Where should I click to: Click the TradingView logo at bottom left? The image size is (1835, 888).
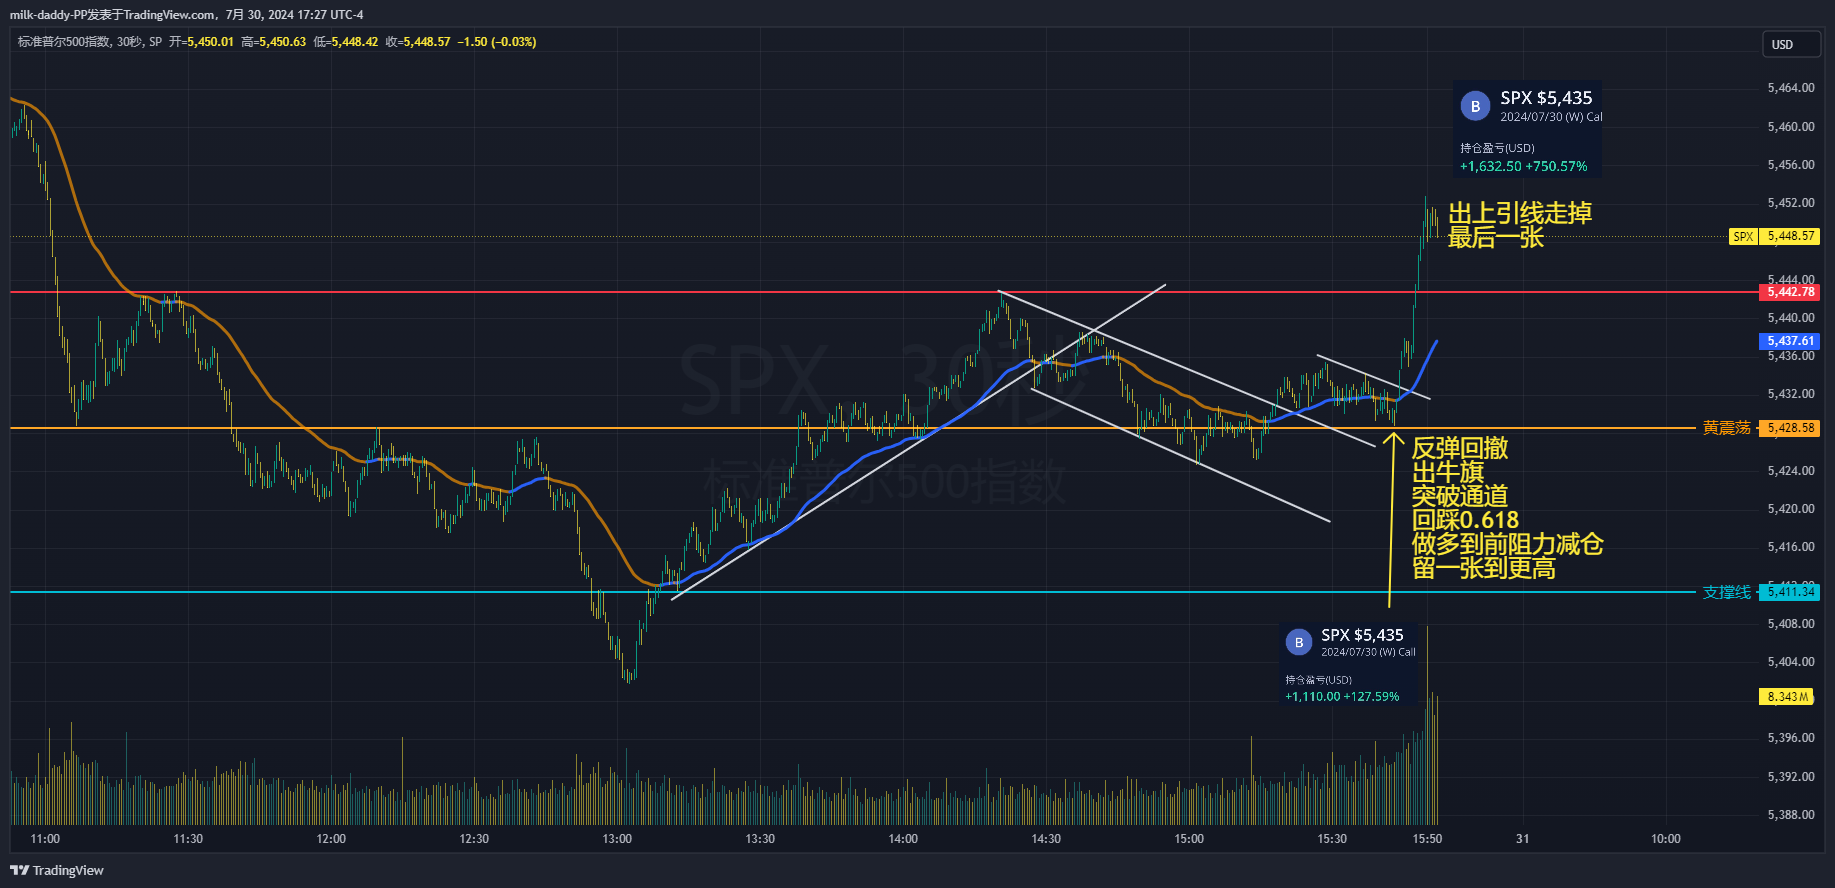click(57, 870)
